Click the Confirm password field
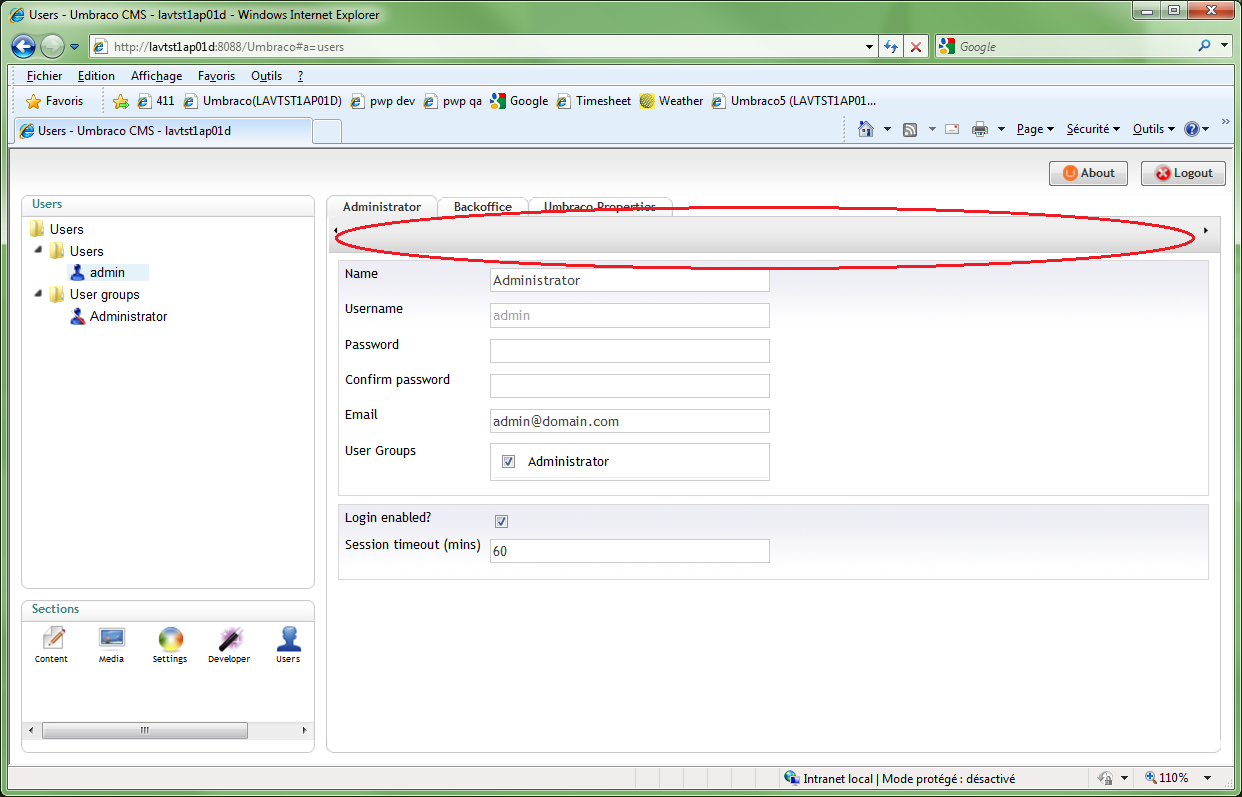The width and height of the screenshot is (1242, 797). pos(630,386)
